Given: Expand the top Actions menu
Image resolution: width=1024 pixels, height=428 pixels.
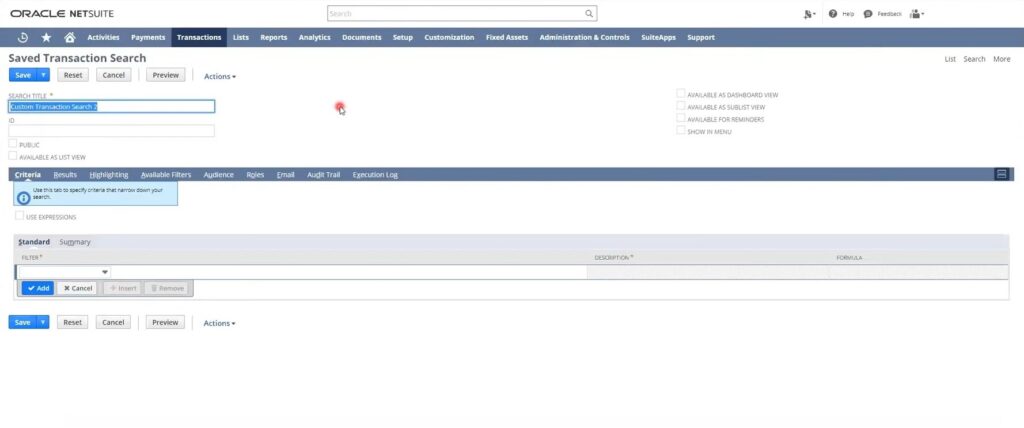Looking at the screenshot, I should pyautogui.click(x=219, y=76).
